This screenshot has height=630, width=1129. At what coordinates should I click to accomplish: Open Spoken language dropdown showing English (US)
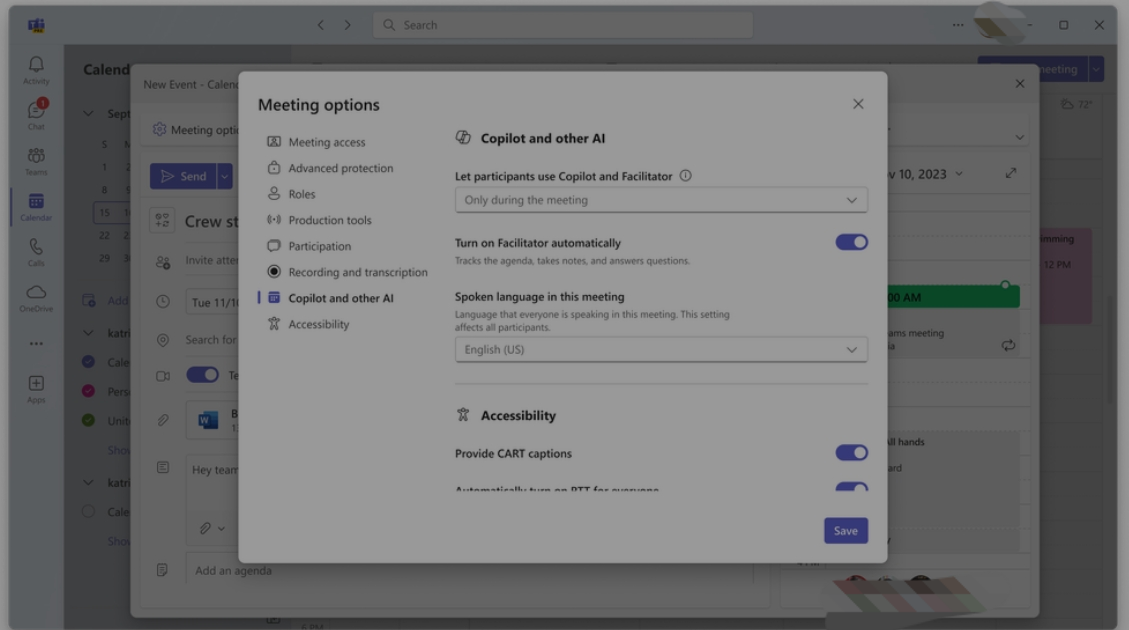(x=661, y=350)
